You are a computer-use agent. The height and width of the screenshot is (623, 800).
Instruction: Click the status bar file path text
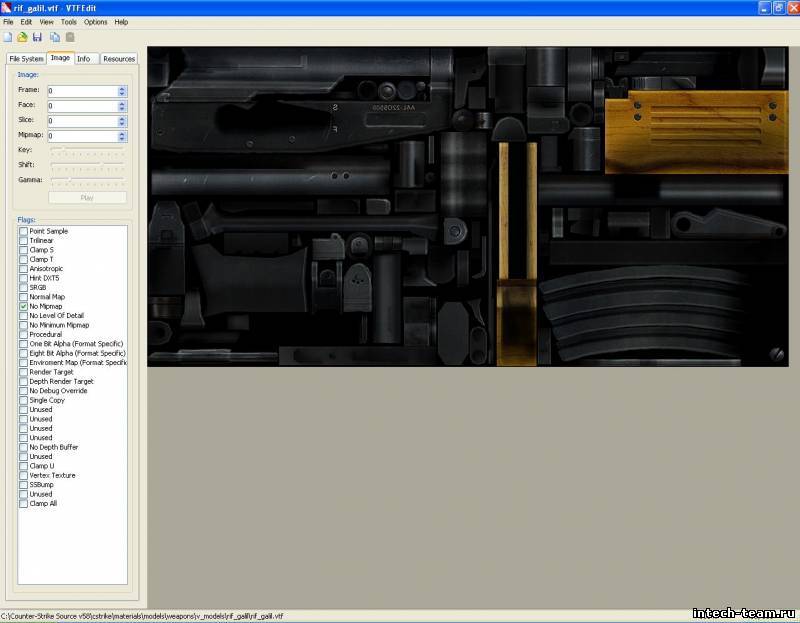tap(142, 616)
